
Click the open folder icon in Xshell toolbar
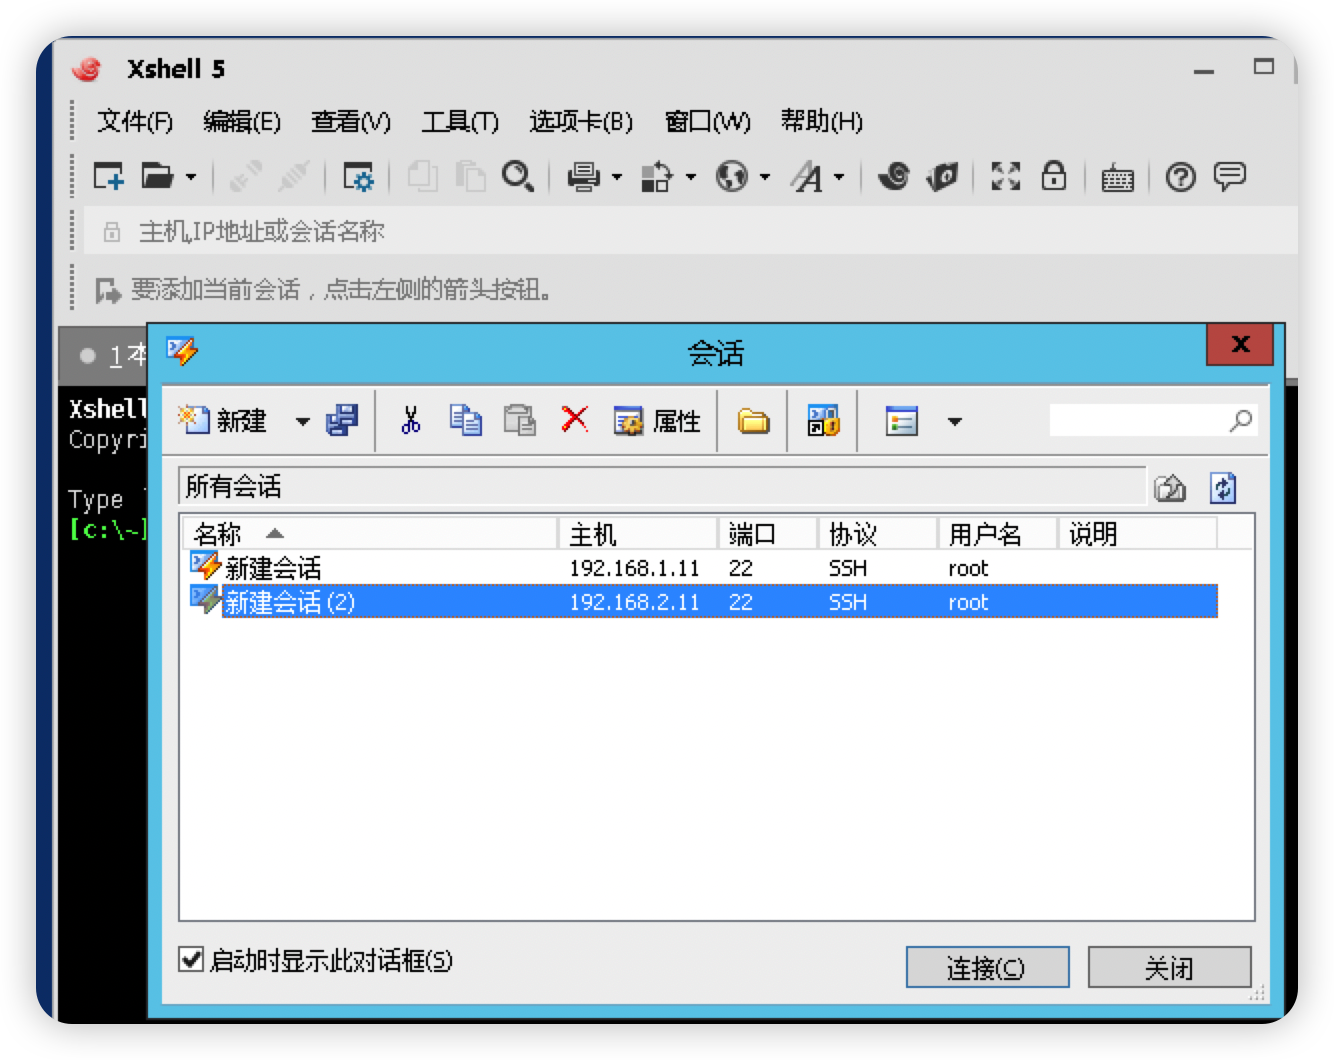(156, 177)
